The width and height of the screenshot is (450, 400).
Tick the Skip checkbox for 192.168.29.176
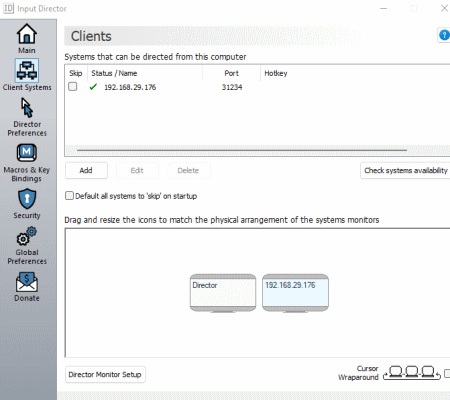pyautogui.click(x=73, y=87)
